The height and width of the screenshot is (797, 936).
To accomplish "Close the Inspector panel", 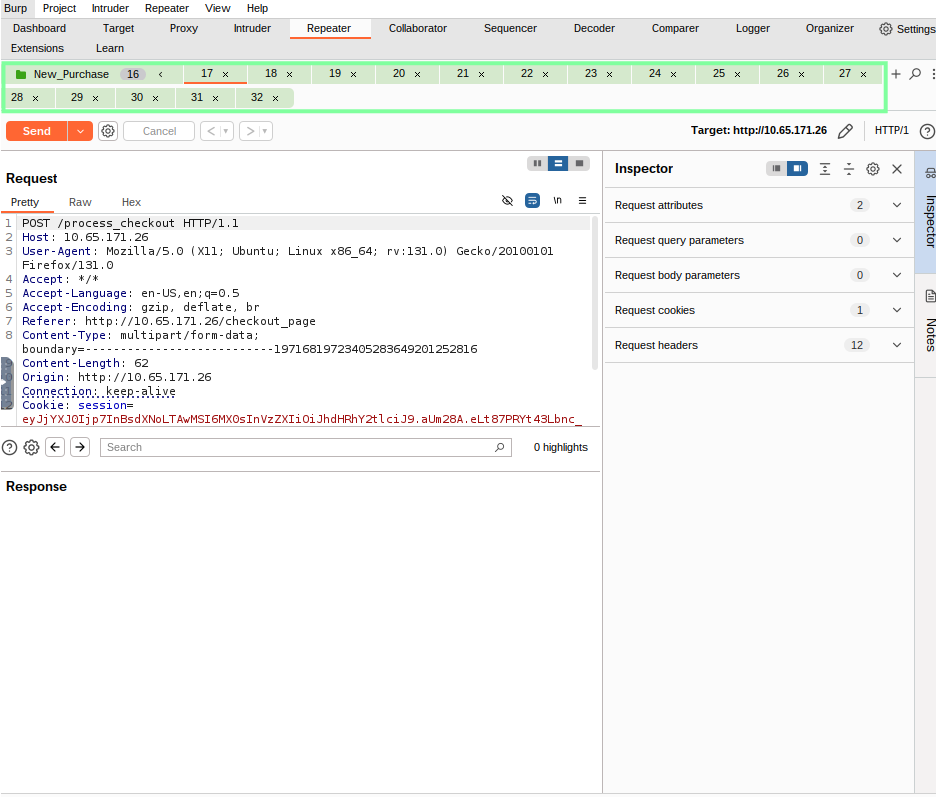I will [x=897, y=169].
